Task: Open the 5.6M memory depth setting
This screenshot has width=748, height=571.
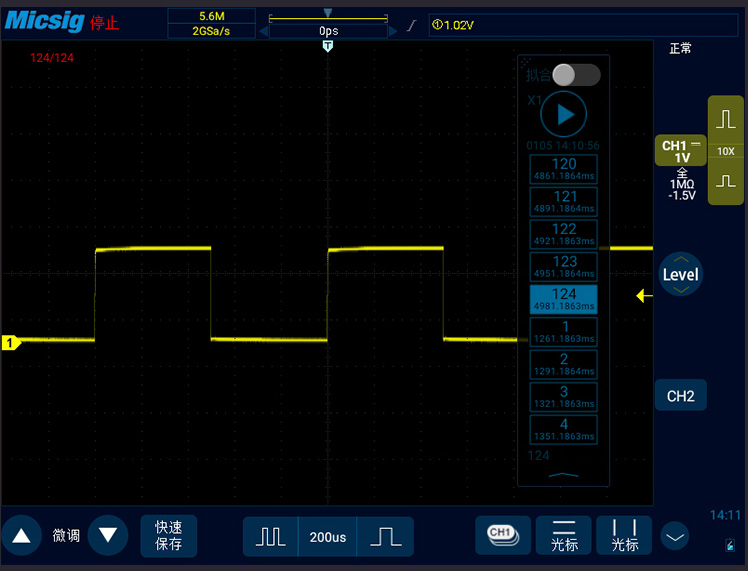Action: pos(211,16)
